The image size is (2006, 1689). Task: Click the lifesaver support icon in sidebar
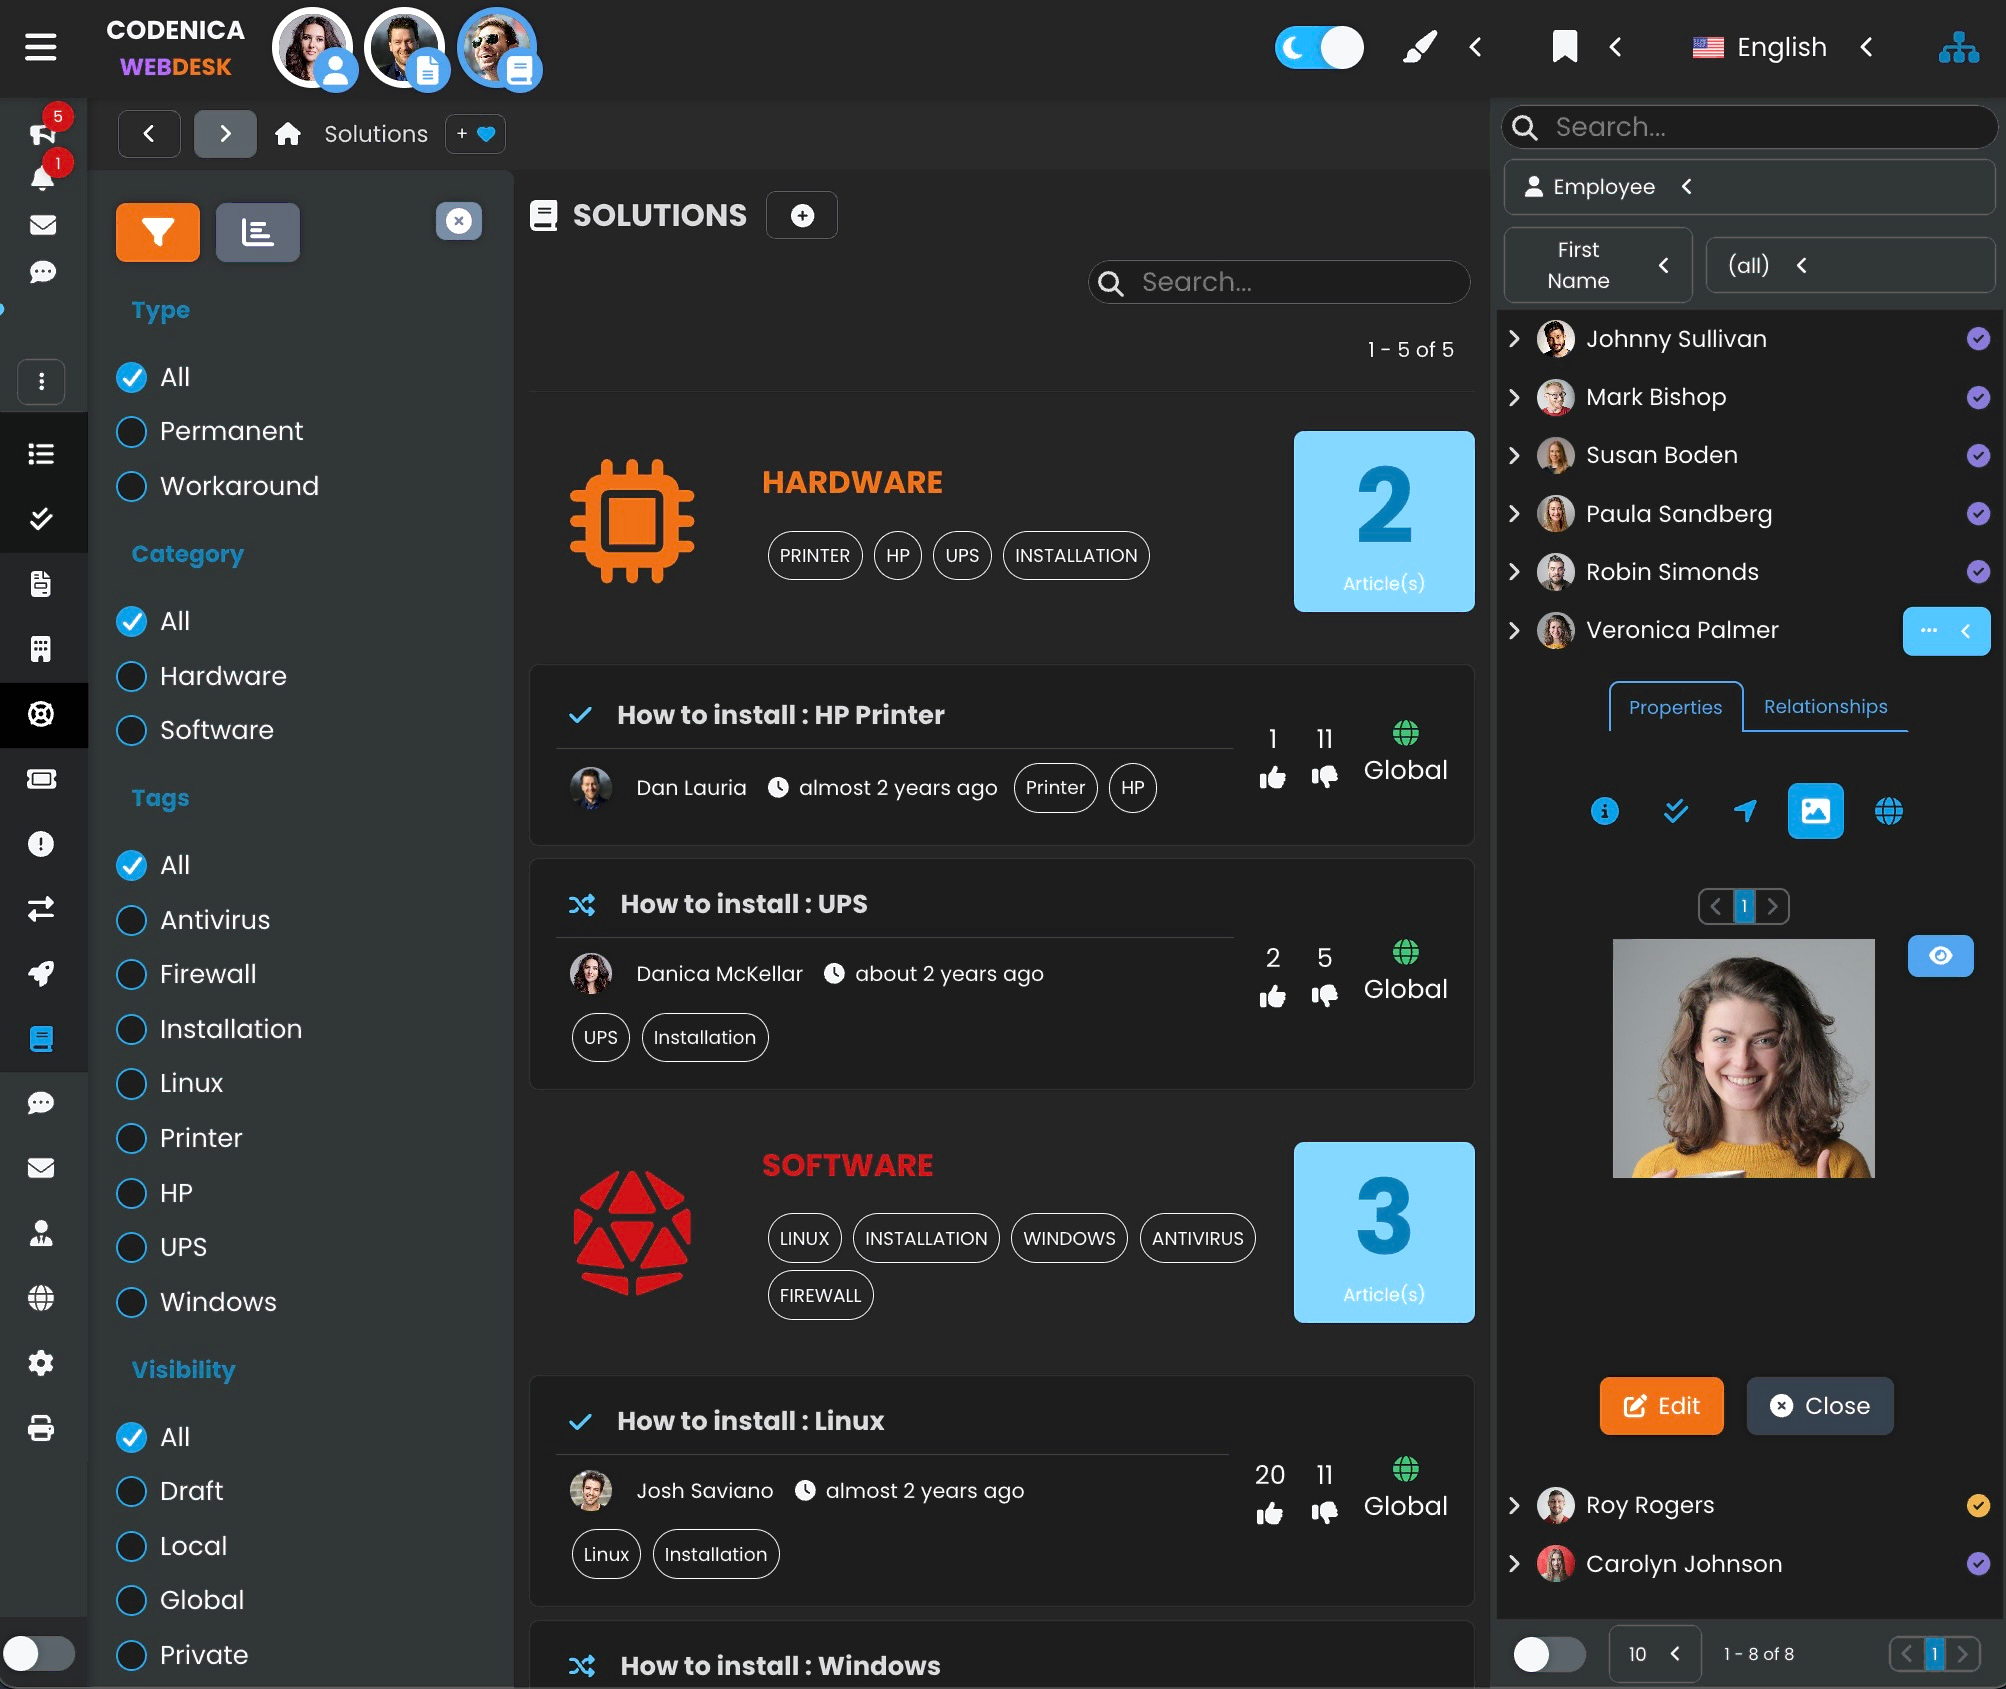(41, 715)
